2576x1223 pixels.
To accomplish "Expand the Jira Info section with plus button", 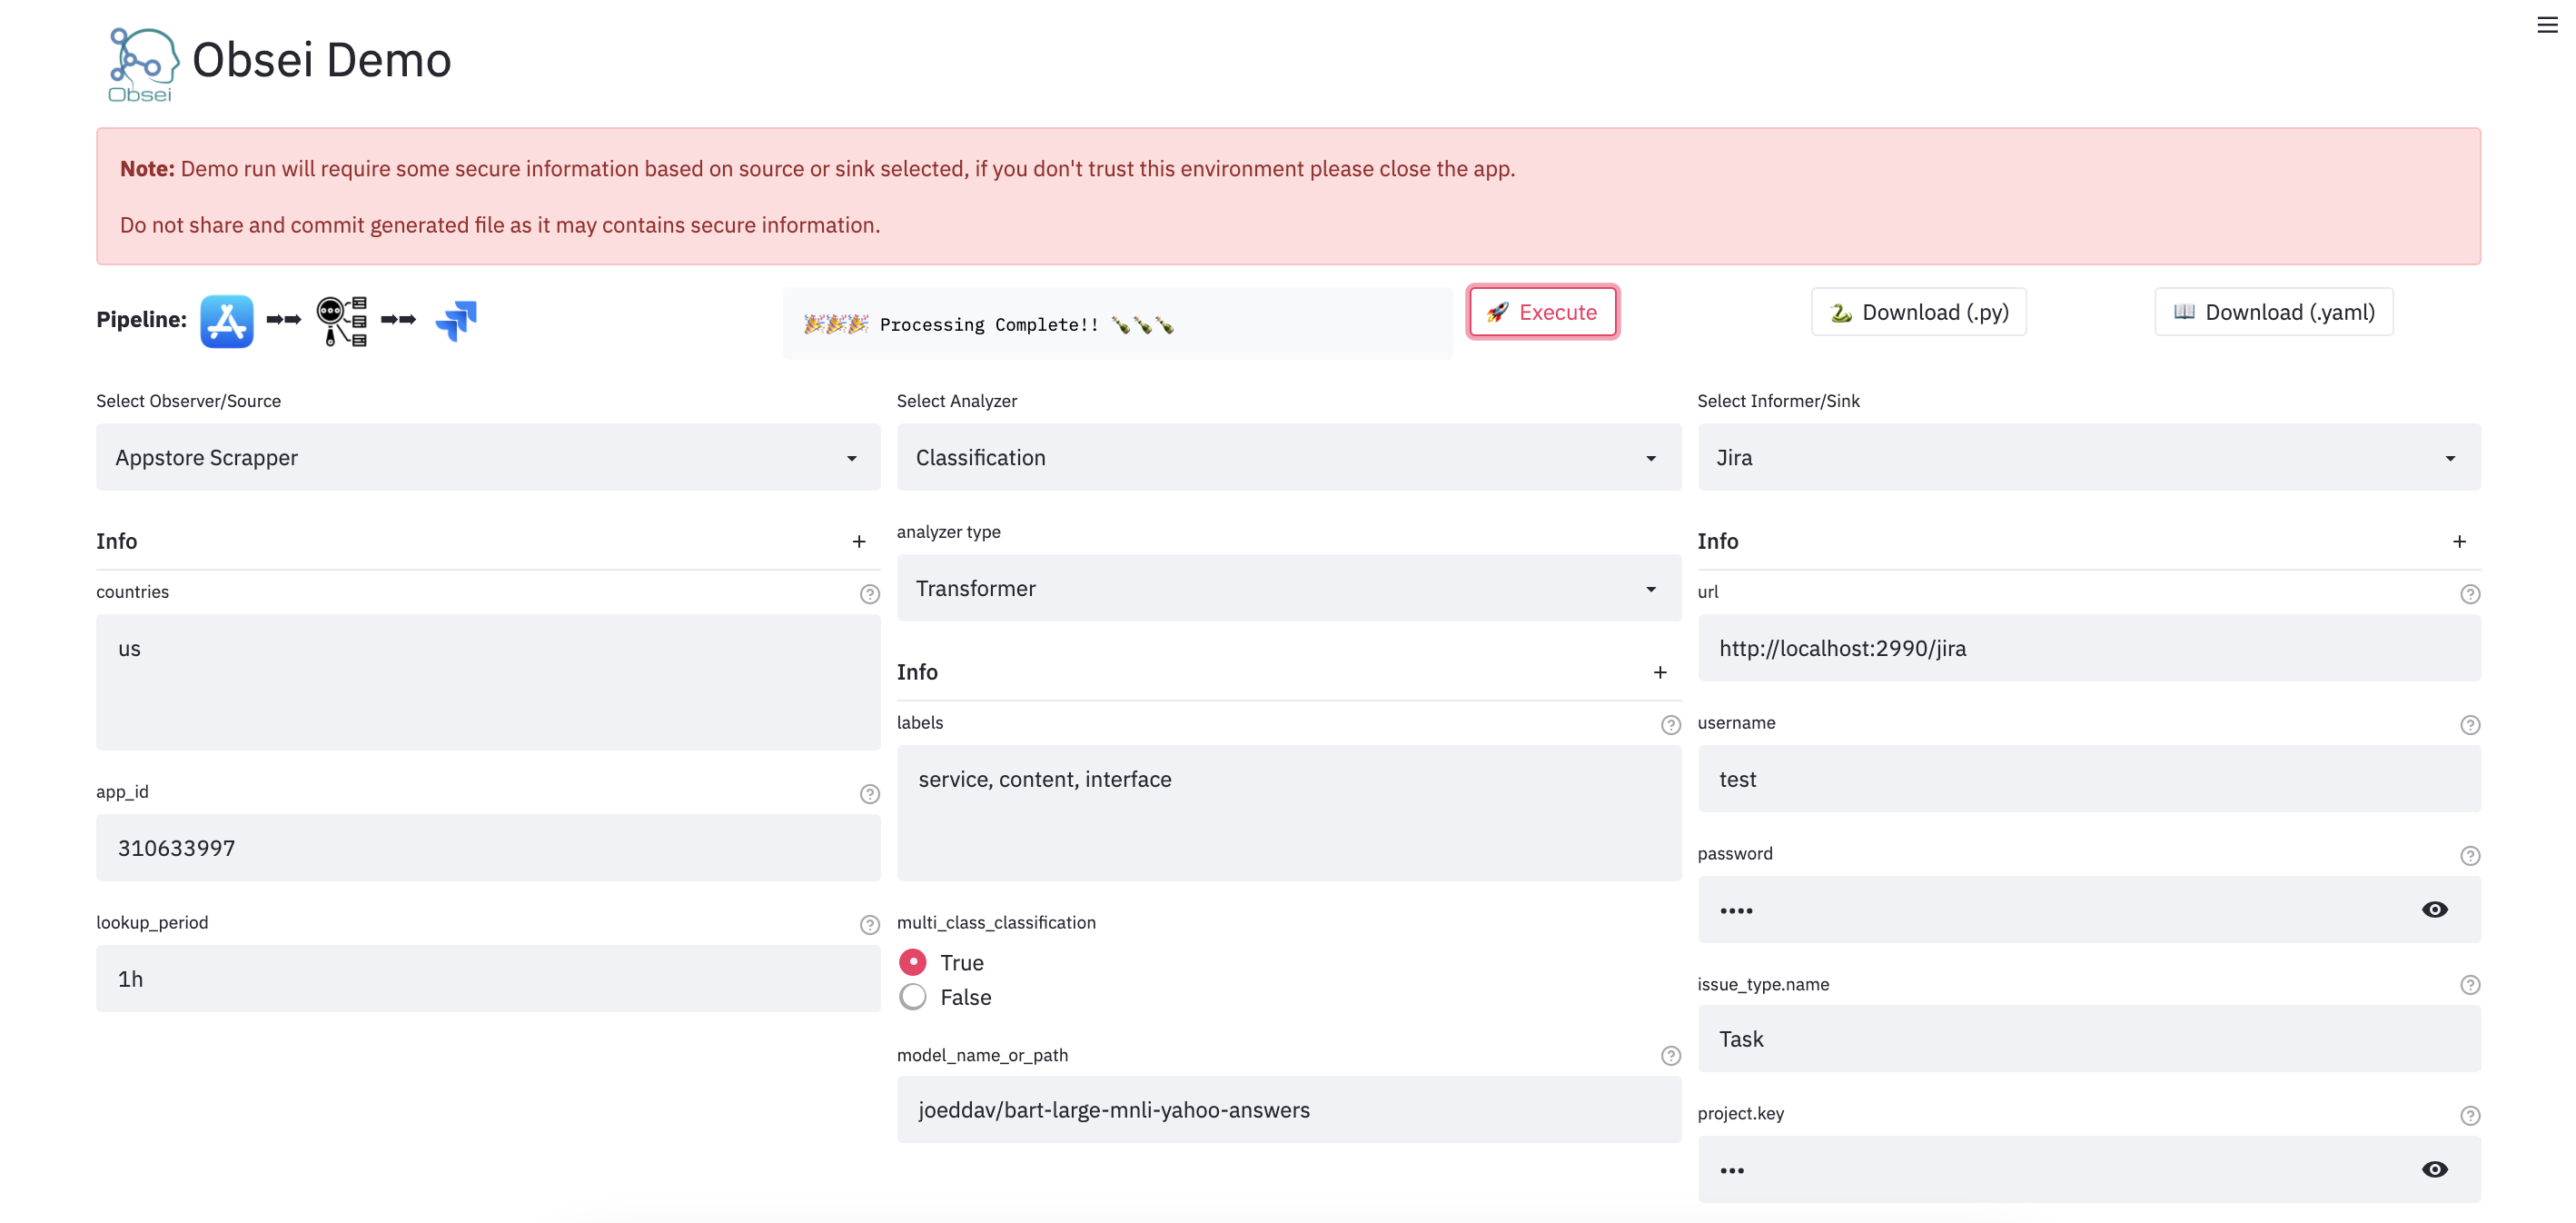I will pos(2460,541).
